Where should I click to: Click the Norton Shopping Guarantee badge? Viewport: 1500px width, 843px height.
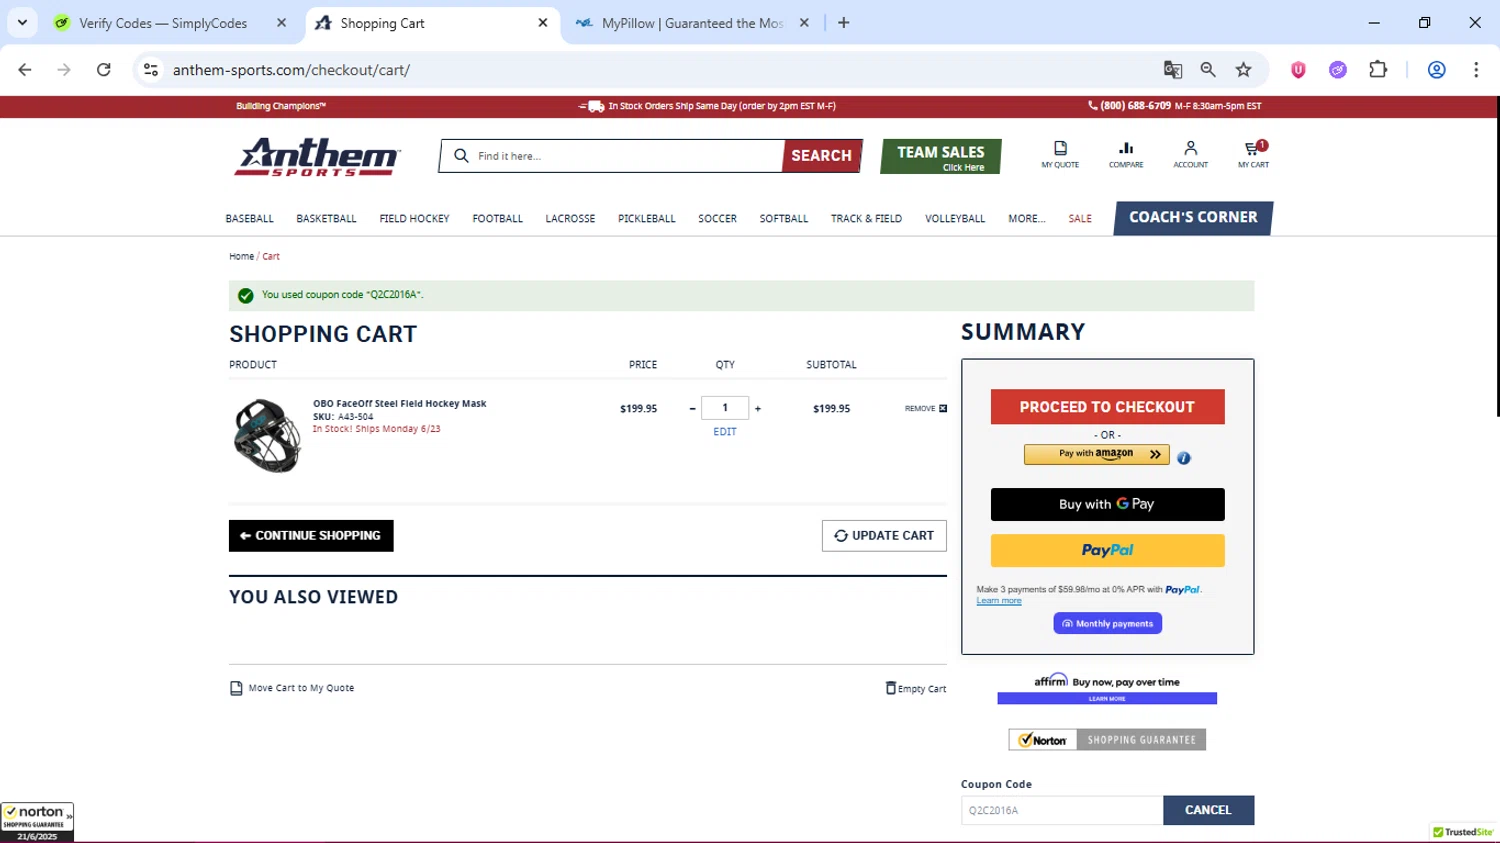[x=1107, y=740]
